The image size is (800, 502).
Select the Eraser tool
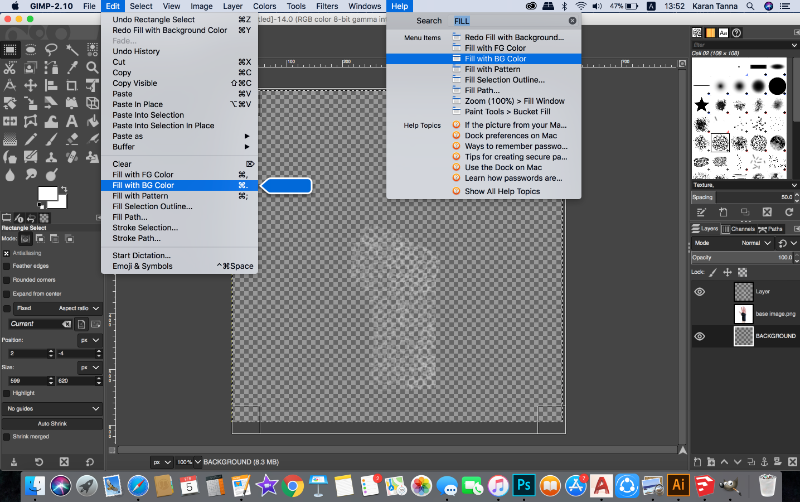tap(72, 139)
